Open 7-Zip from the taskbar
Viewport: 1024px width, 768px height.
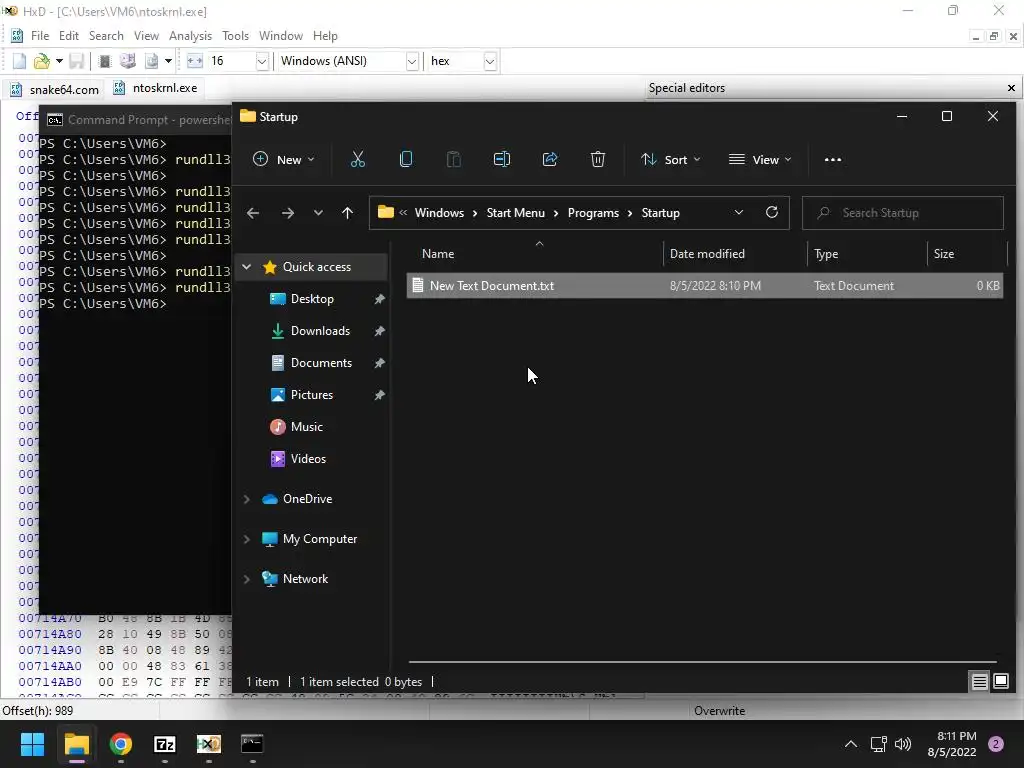(165, 744)
